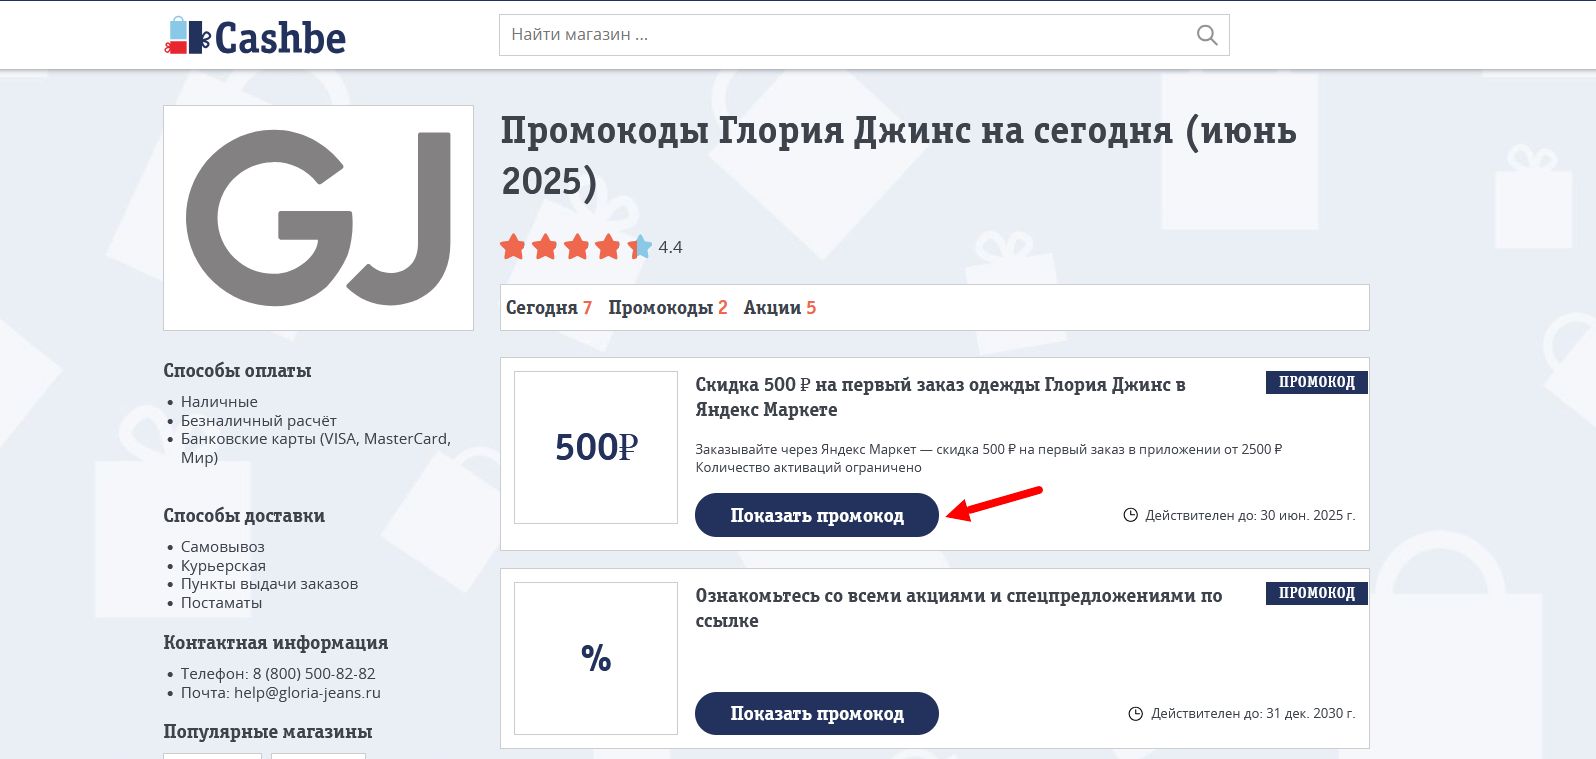1596x759 pixels.
Task: Click the Безналичный расчёт list item
Action: coord(258,421)
